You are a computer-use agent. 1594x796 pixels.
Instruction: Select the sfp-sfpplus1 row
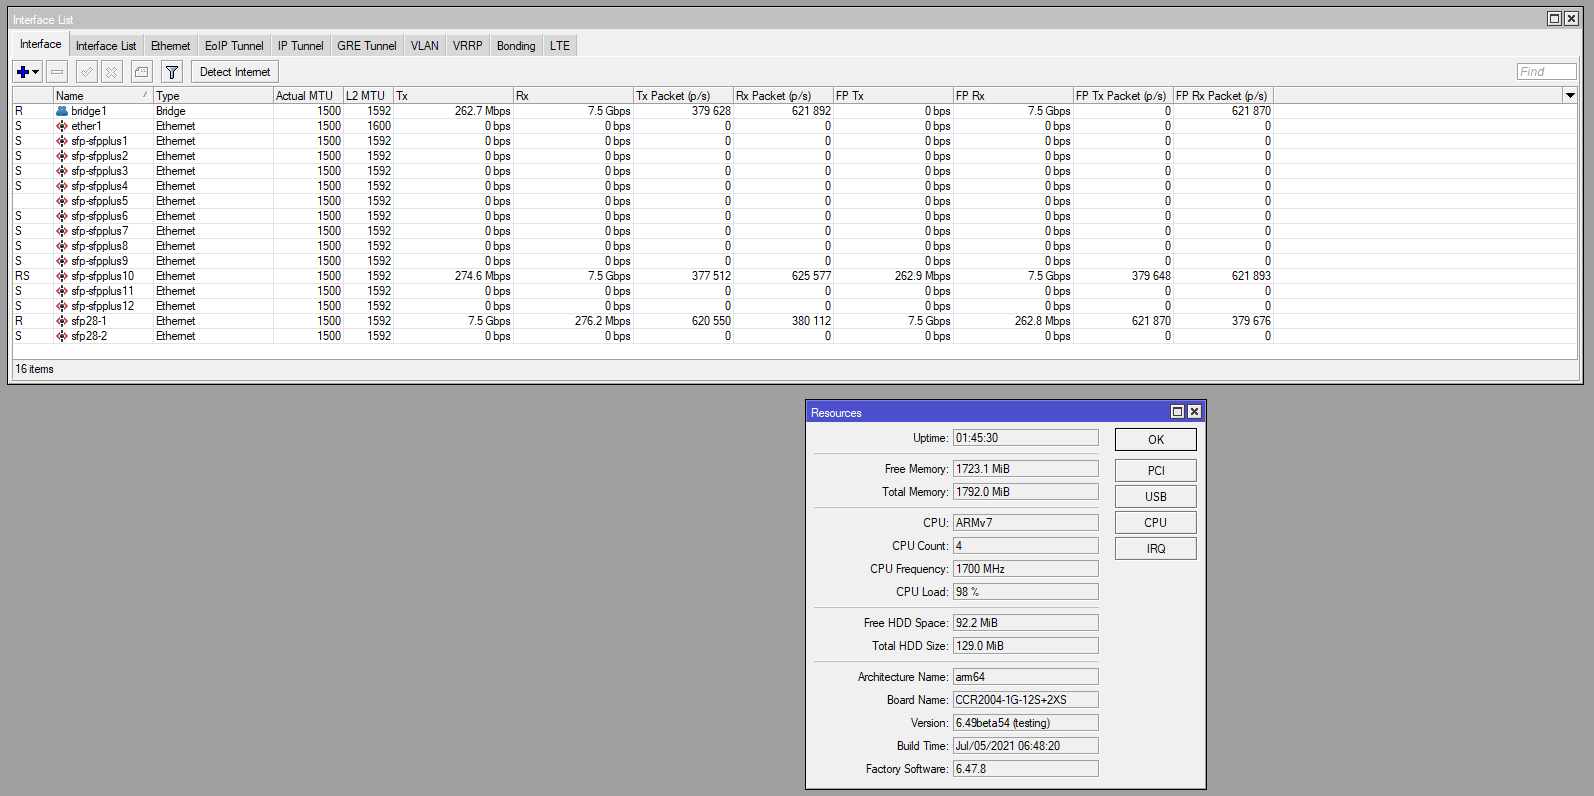coord(795,141)
